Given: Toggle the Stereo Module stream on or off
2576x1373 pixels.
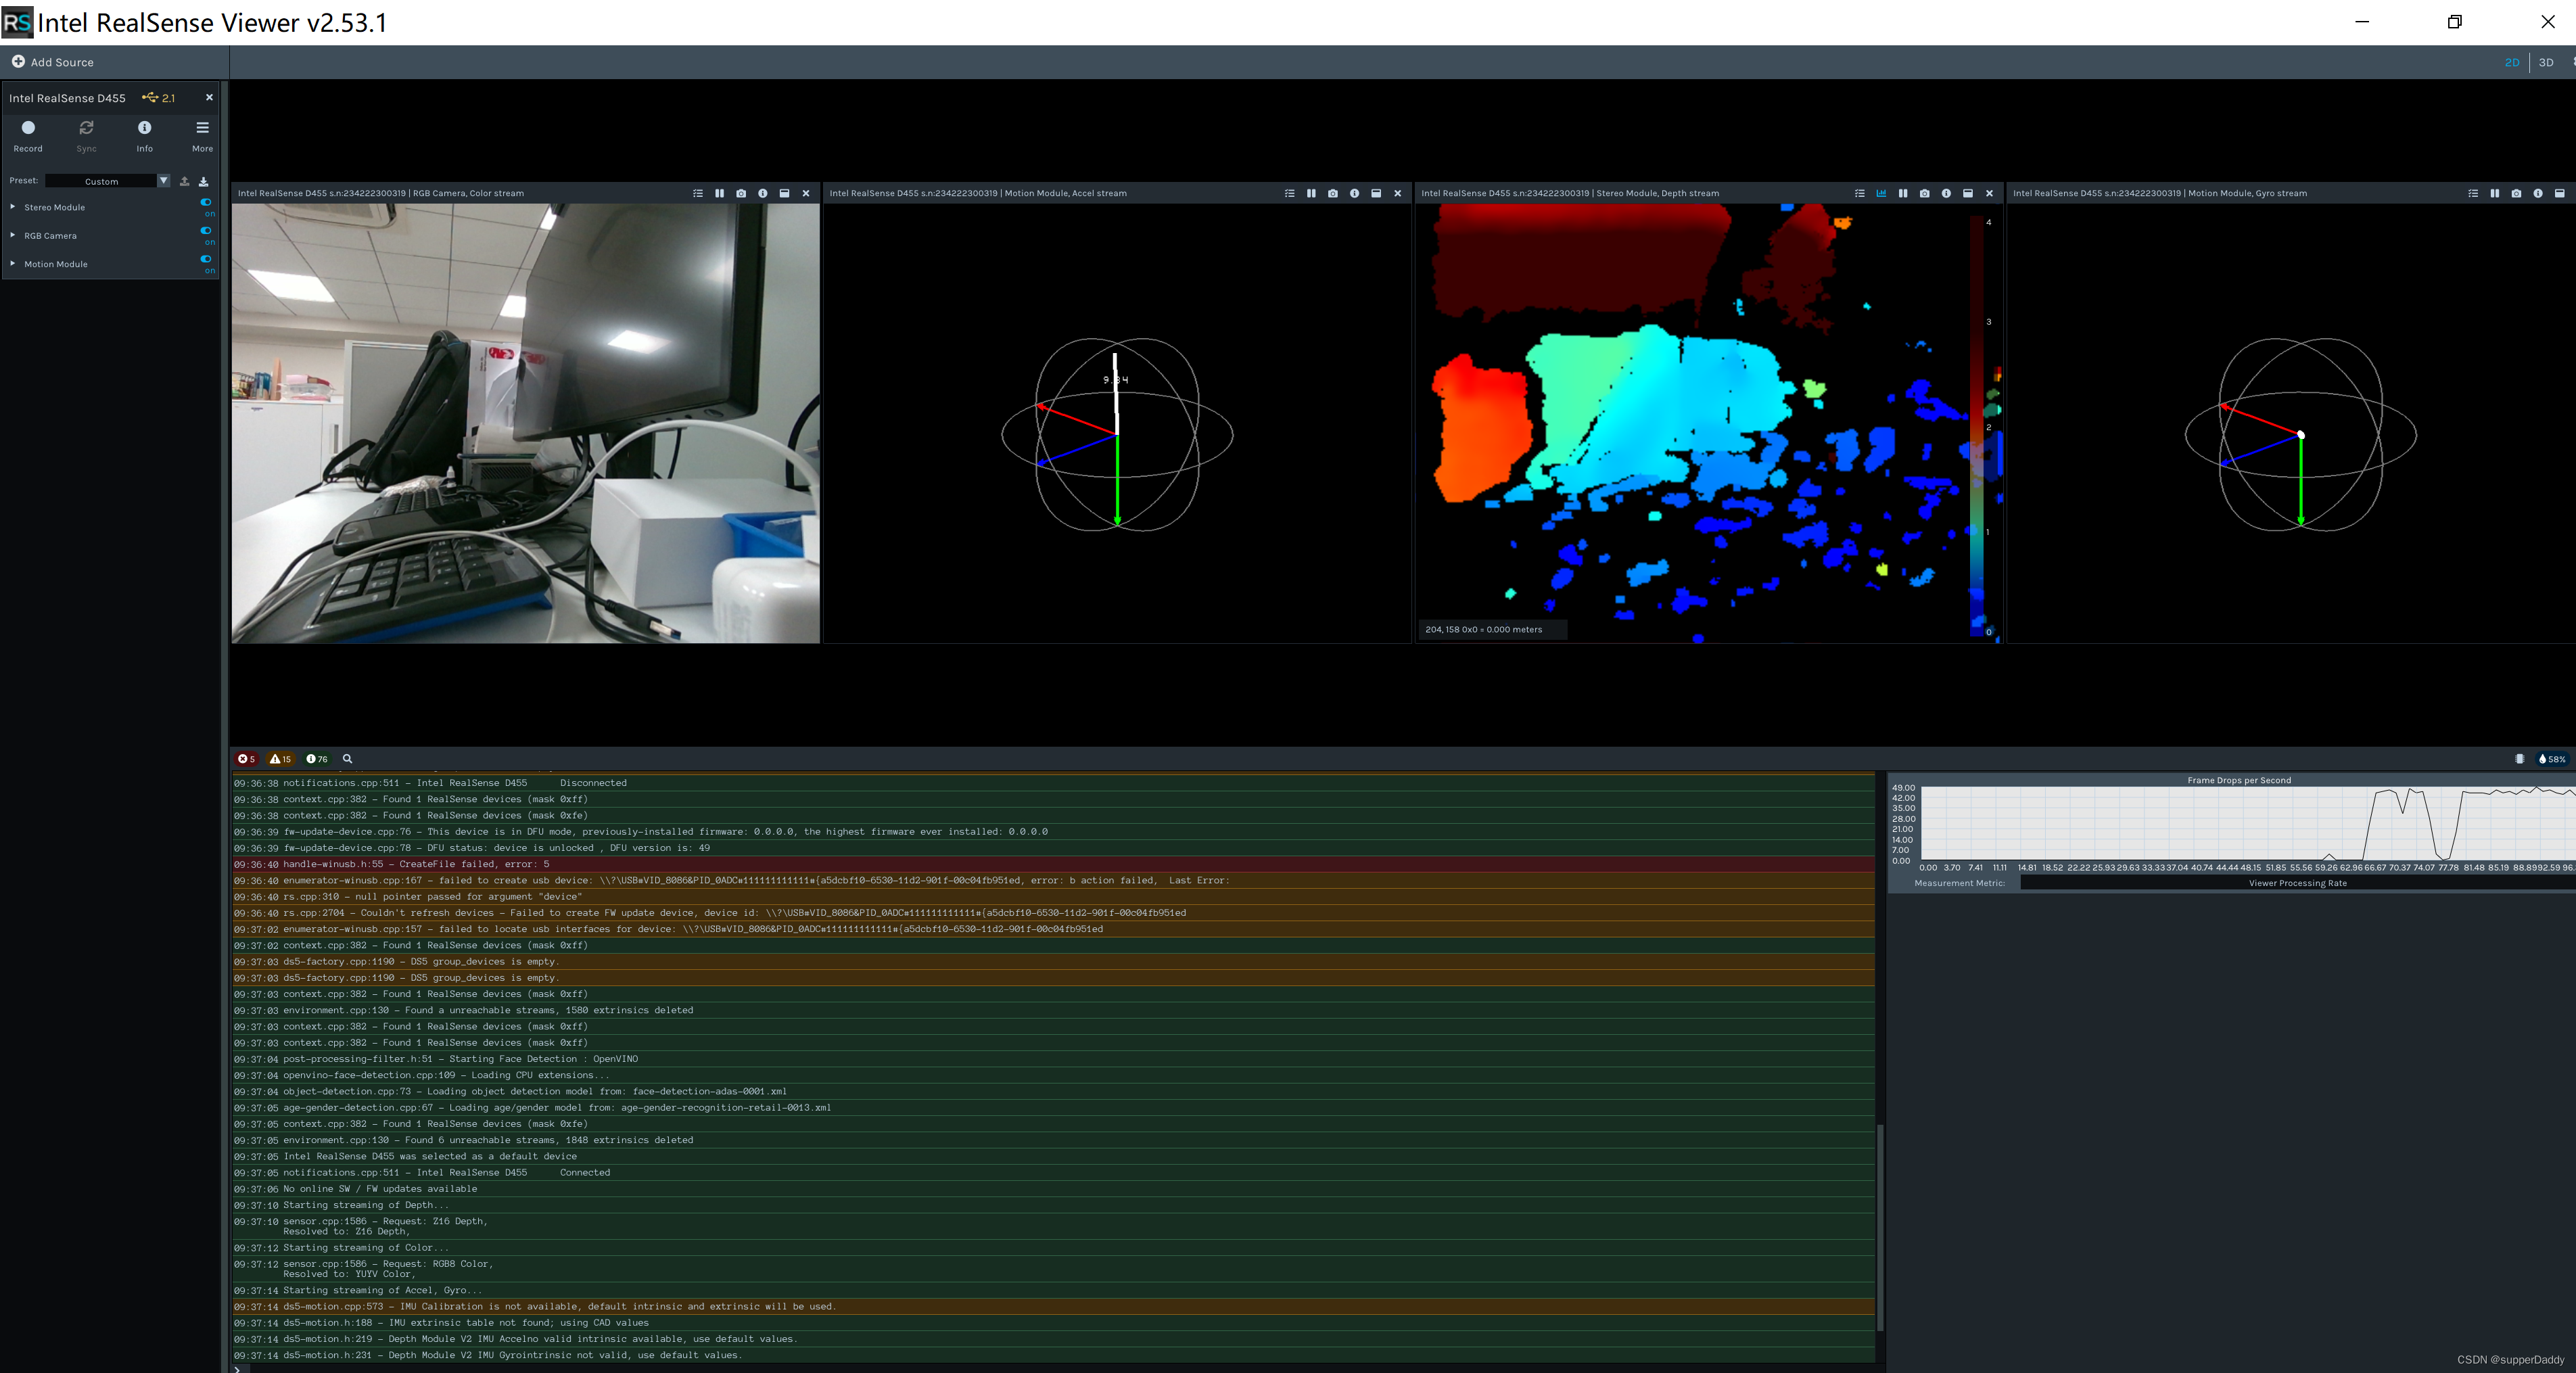Looking at the screenshot, I should click(205, 203).
